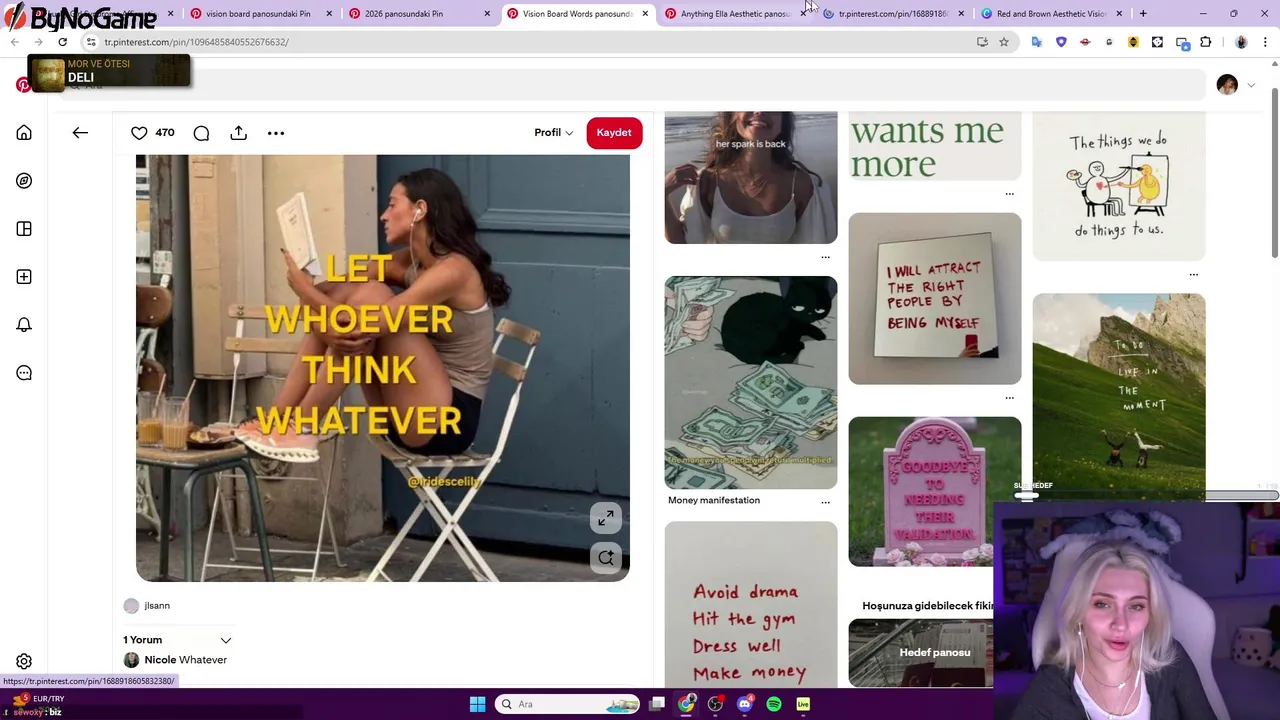Reload the page in Chrome
Screen dimensions: 1280x720
(62, 42)
